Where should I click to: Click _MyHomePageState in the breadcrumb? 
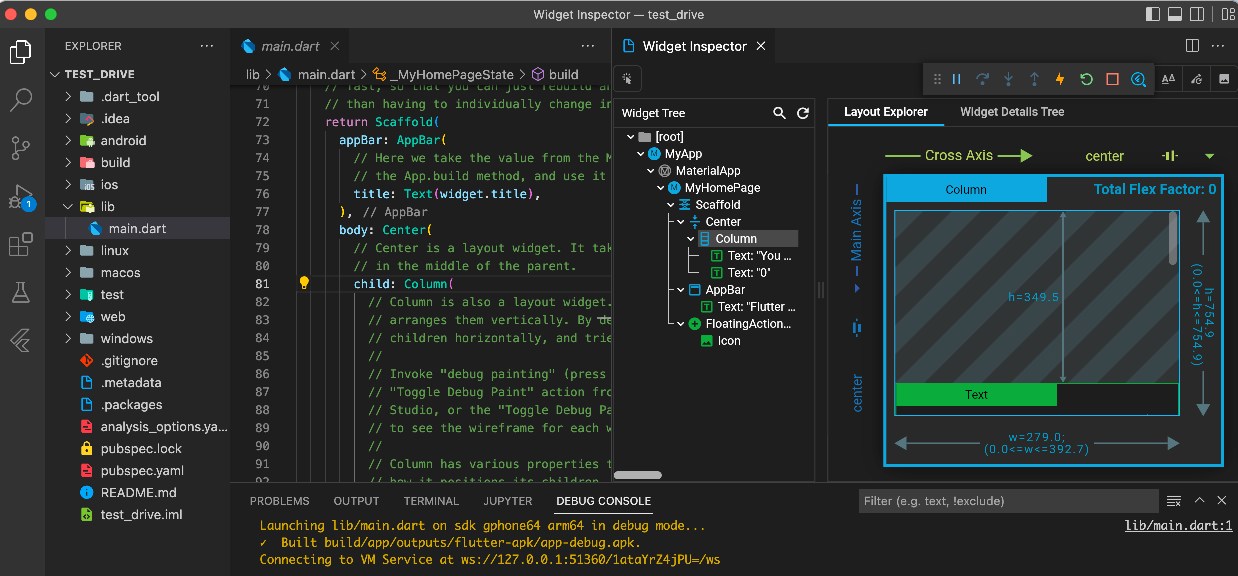pos(452,75)
